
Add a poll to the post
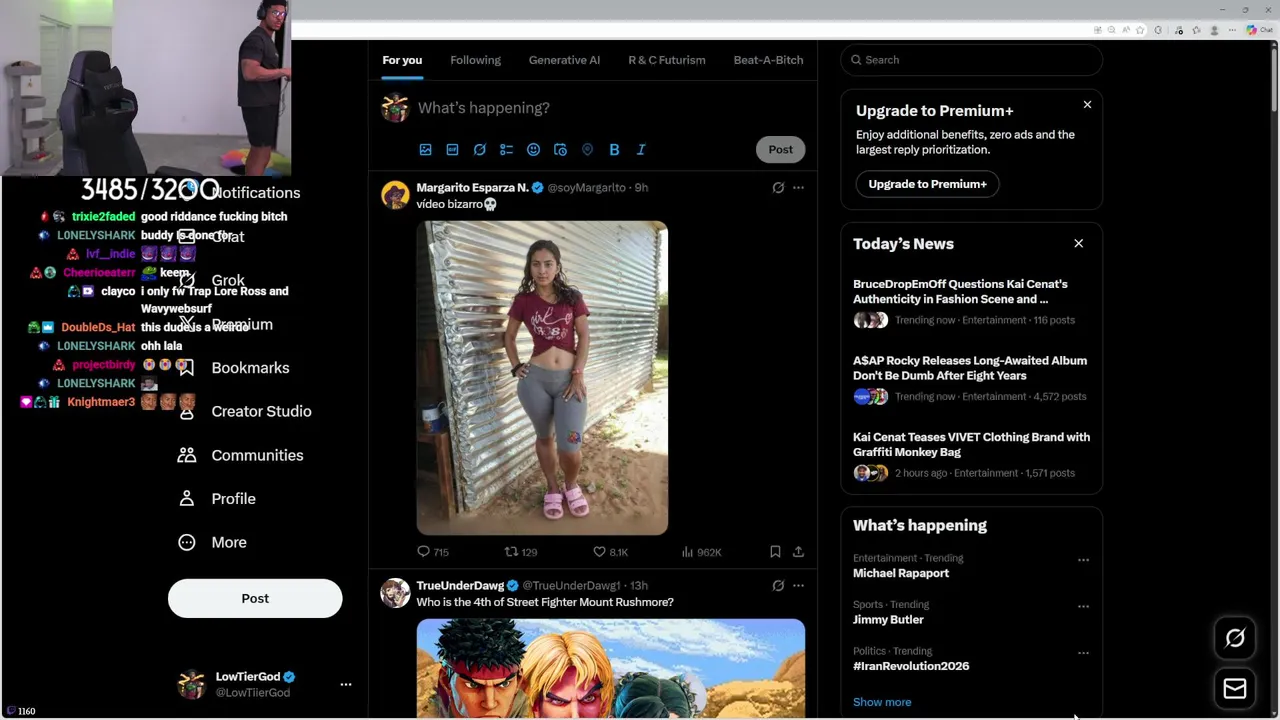[506, 150]
